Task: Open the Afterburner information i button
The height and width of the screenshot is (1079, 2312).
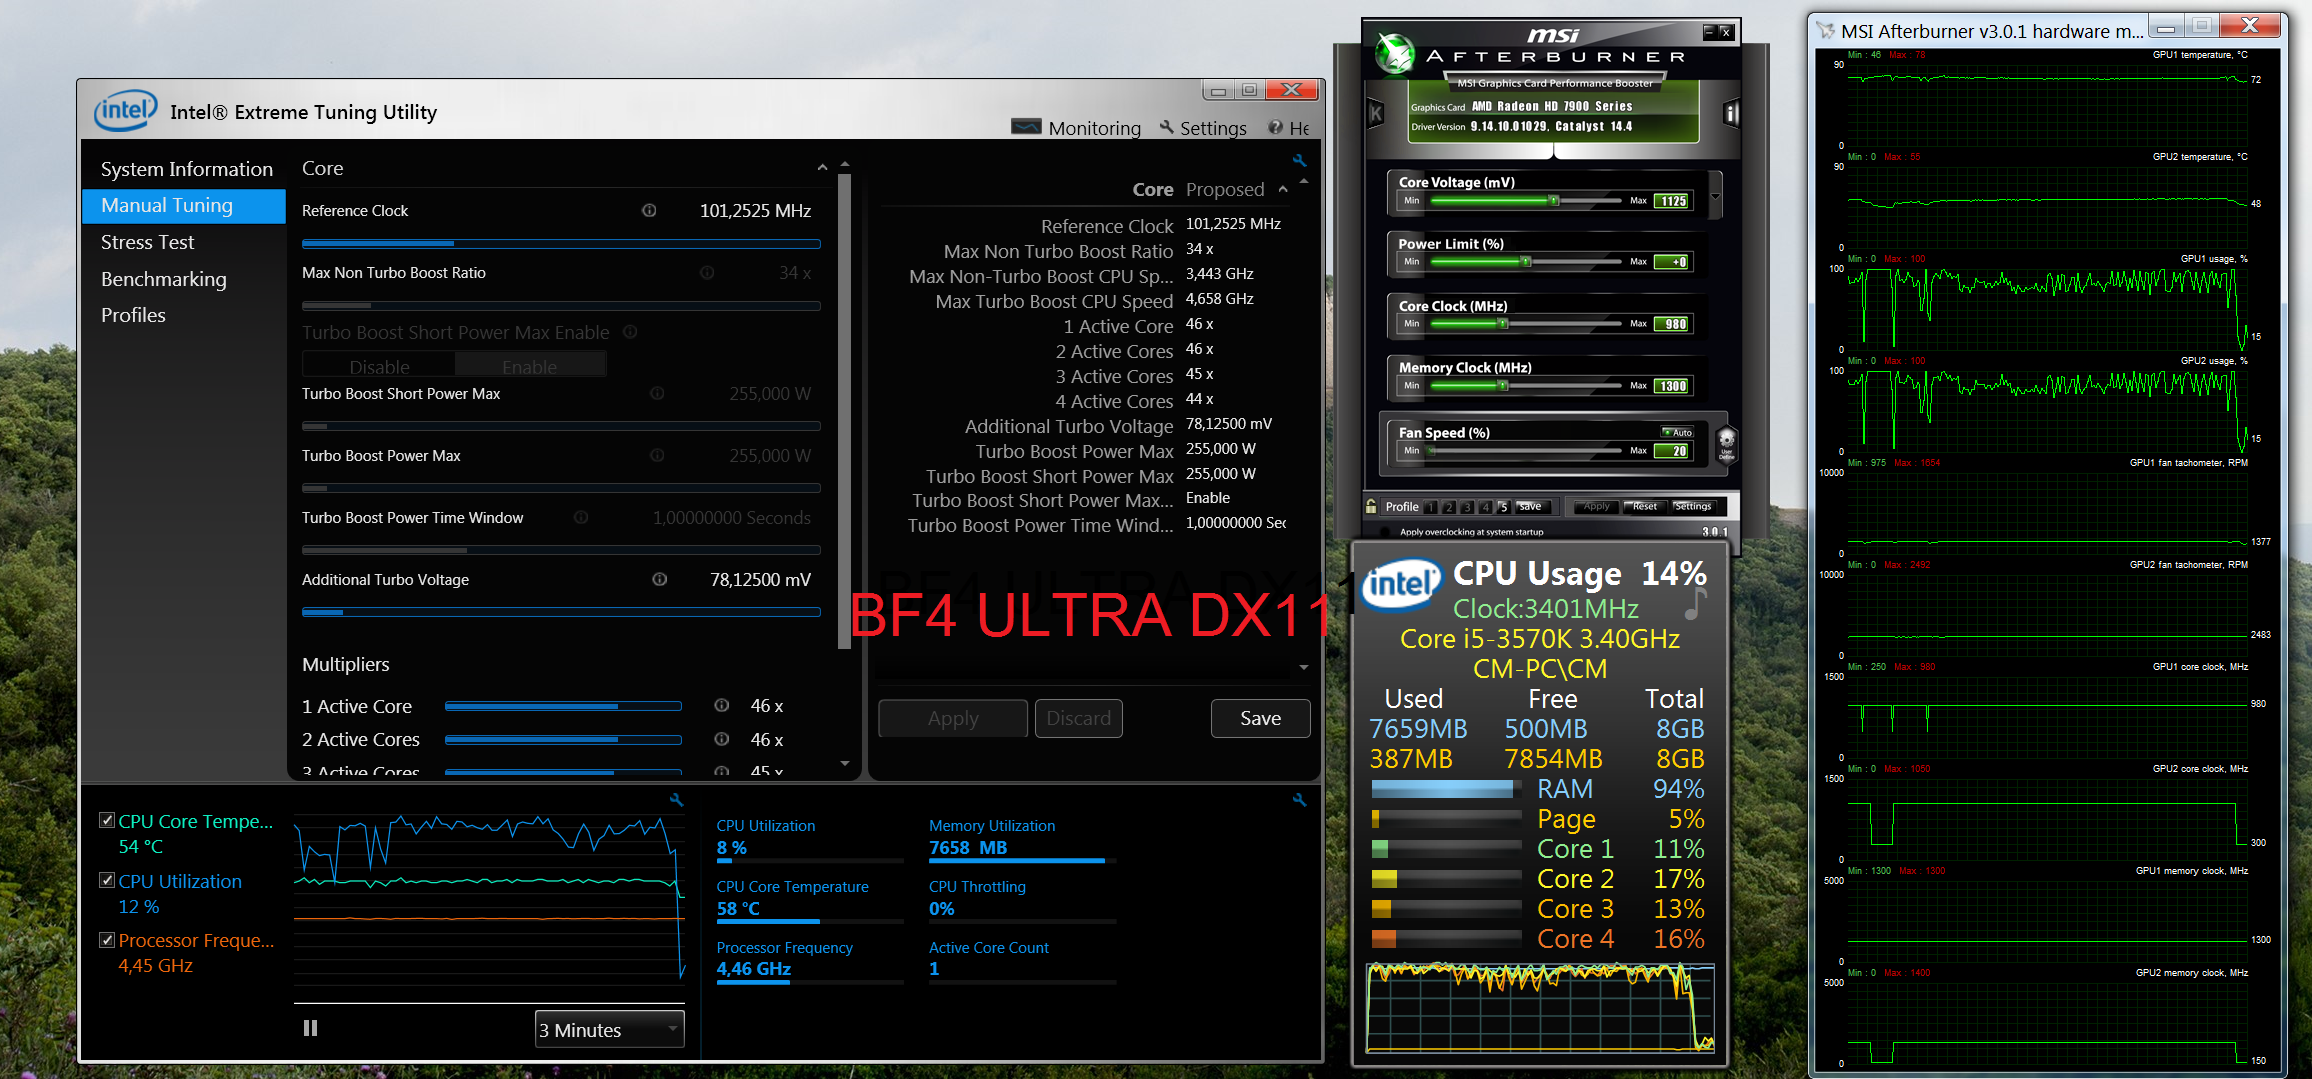Action: click(1731, 113)
